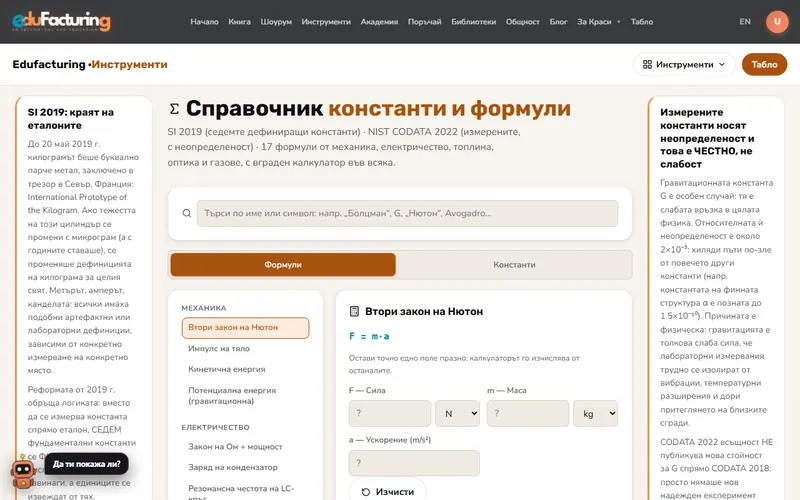Select Кинетична енергия formula
800x500 pixels.
[245, 369]
